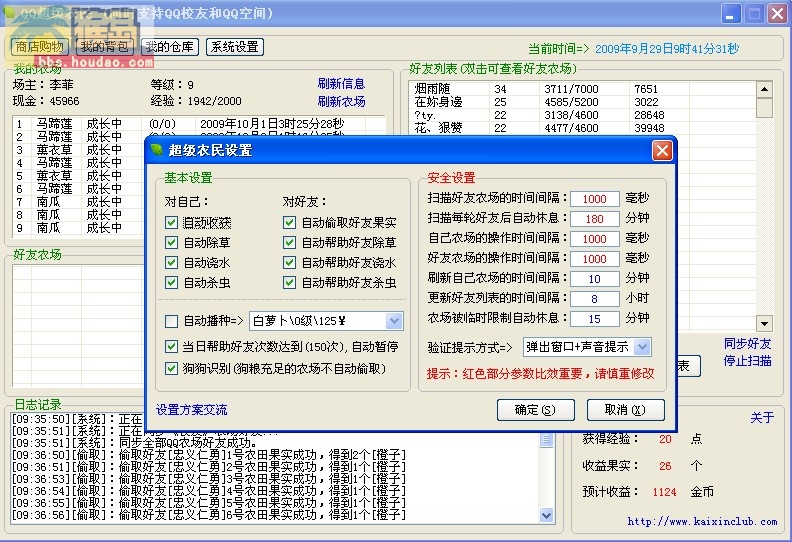The height and width of the screenshot is (542, 792).
Task: Select farm plot 3 薰衣草 row
Action: click(78, 150)
